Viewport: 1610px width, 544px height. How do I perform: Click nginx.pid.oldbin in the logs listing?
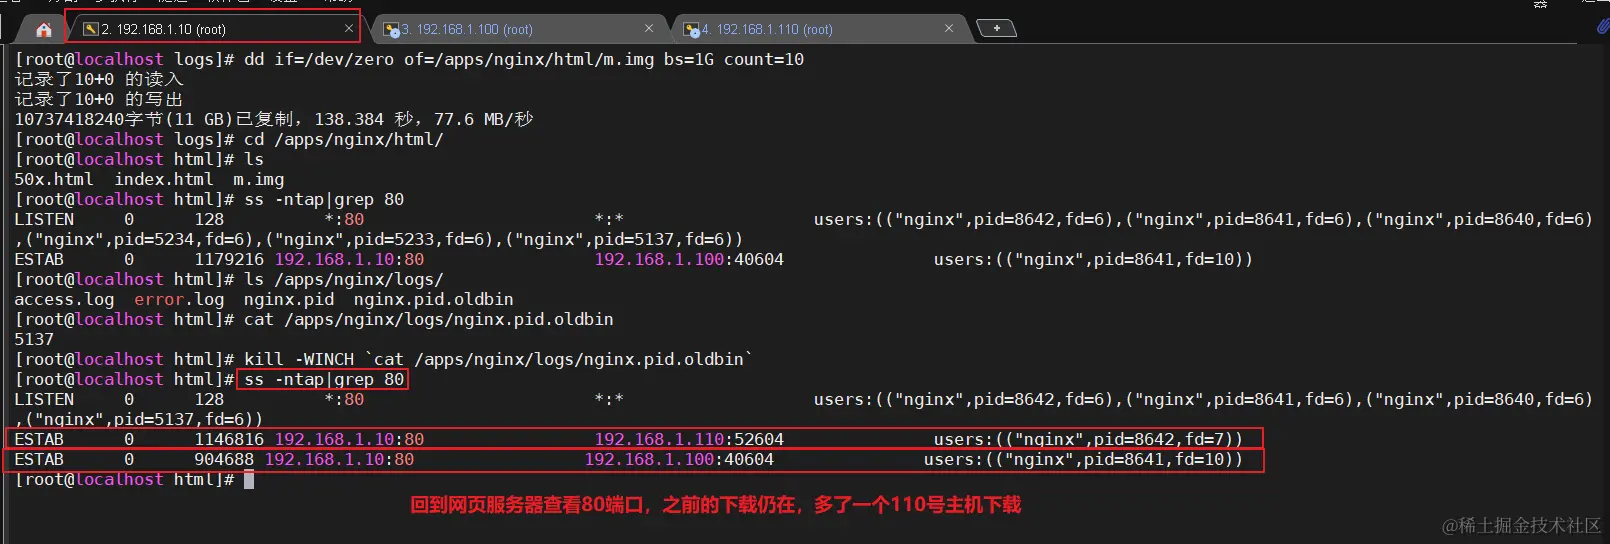[434, 299]
